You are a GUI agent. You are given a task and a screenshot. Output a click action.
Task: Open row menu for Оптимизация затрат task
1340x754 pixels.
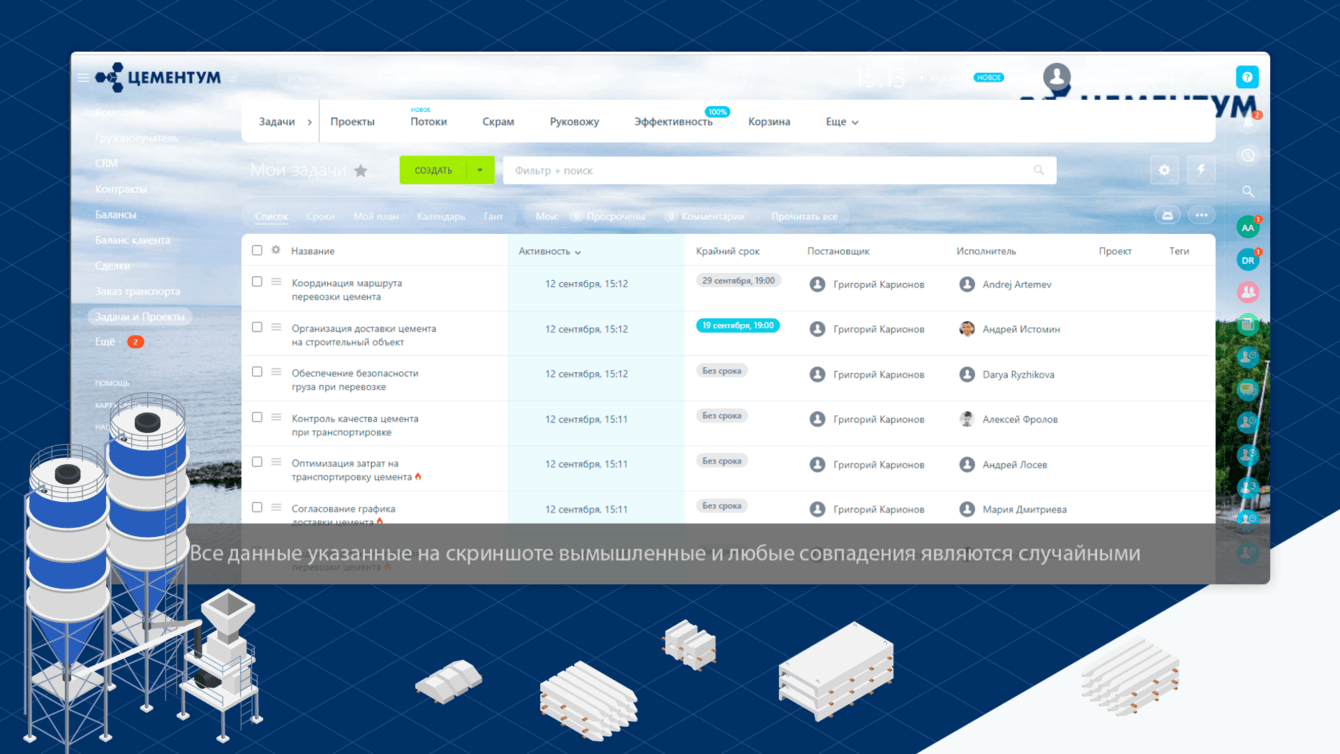276,462
